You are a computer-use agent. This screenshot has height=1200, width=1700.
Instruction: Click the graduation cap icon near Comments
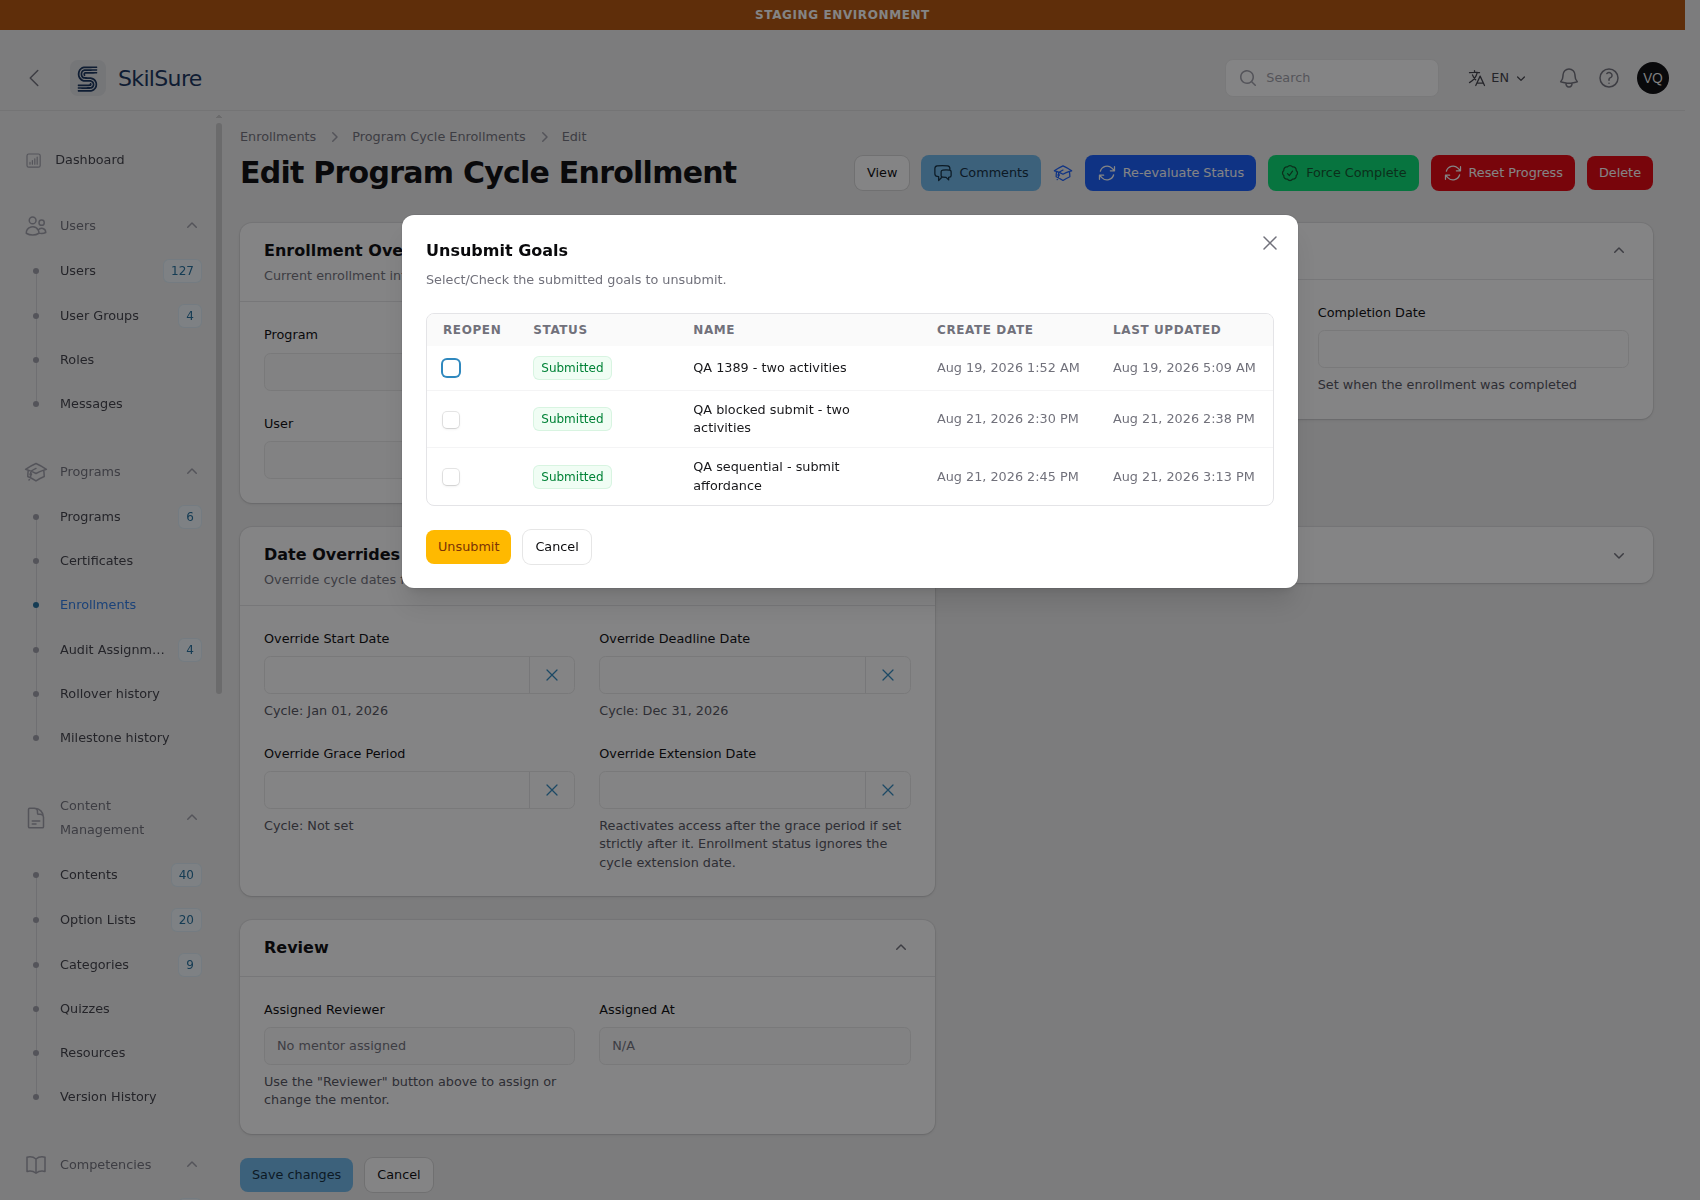click(x=1063, y=173)
